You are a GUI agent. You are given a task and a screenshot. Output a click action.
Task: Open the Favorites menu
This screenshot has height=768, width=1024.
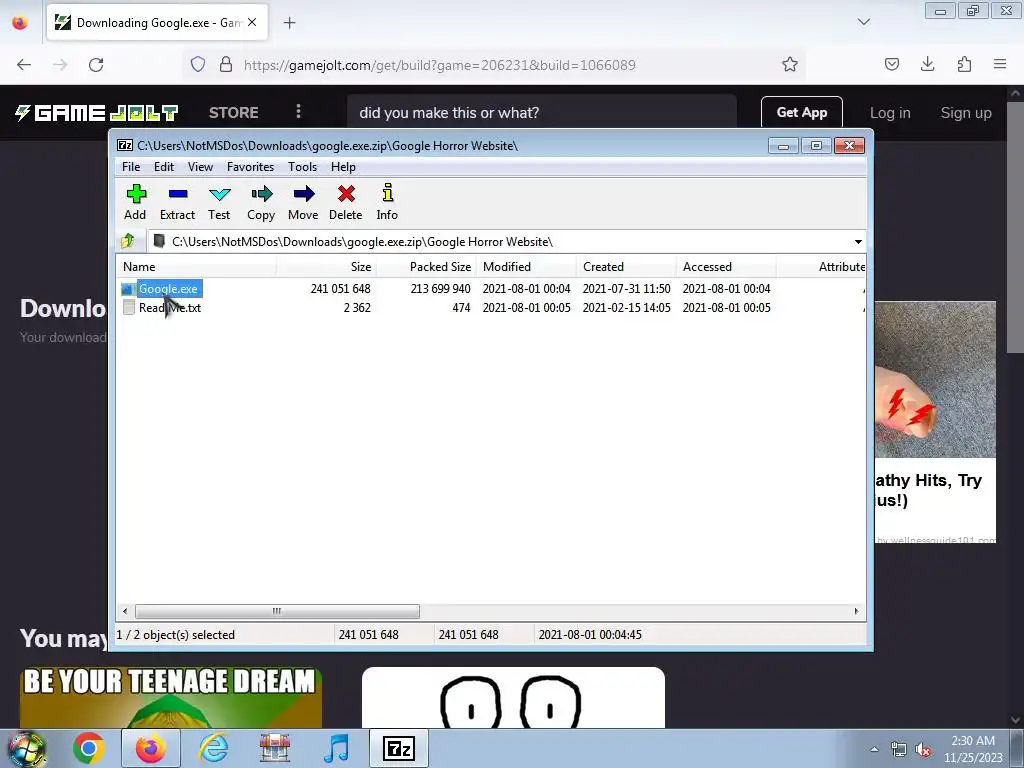(x=250, y=167)
